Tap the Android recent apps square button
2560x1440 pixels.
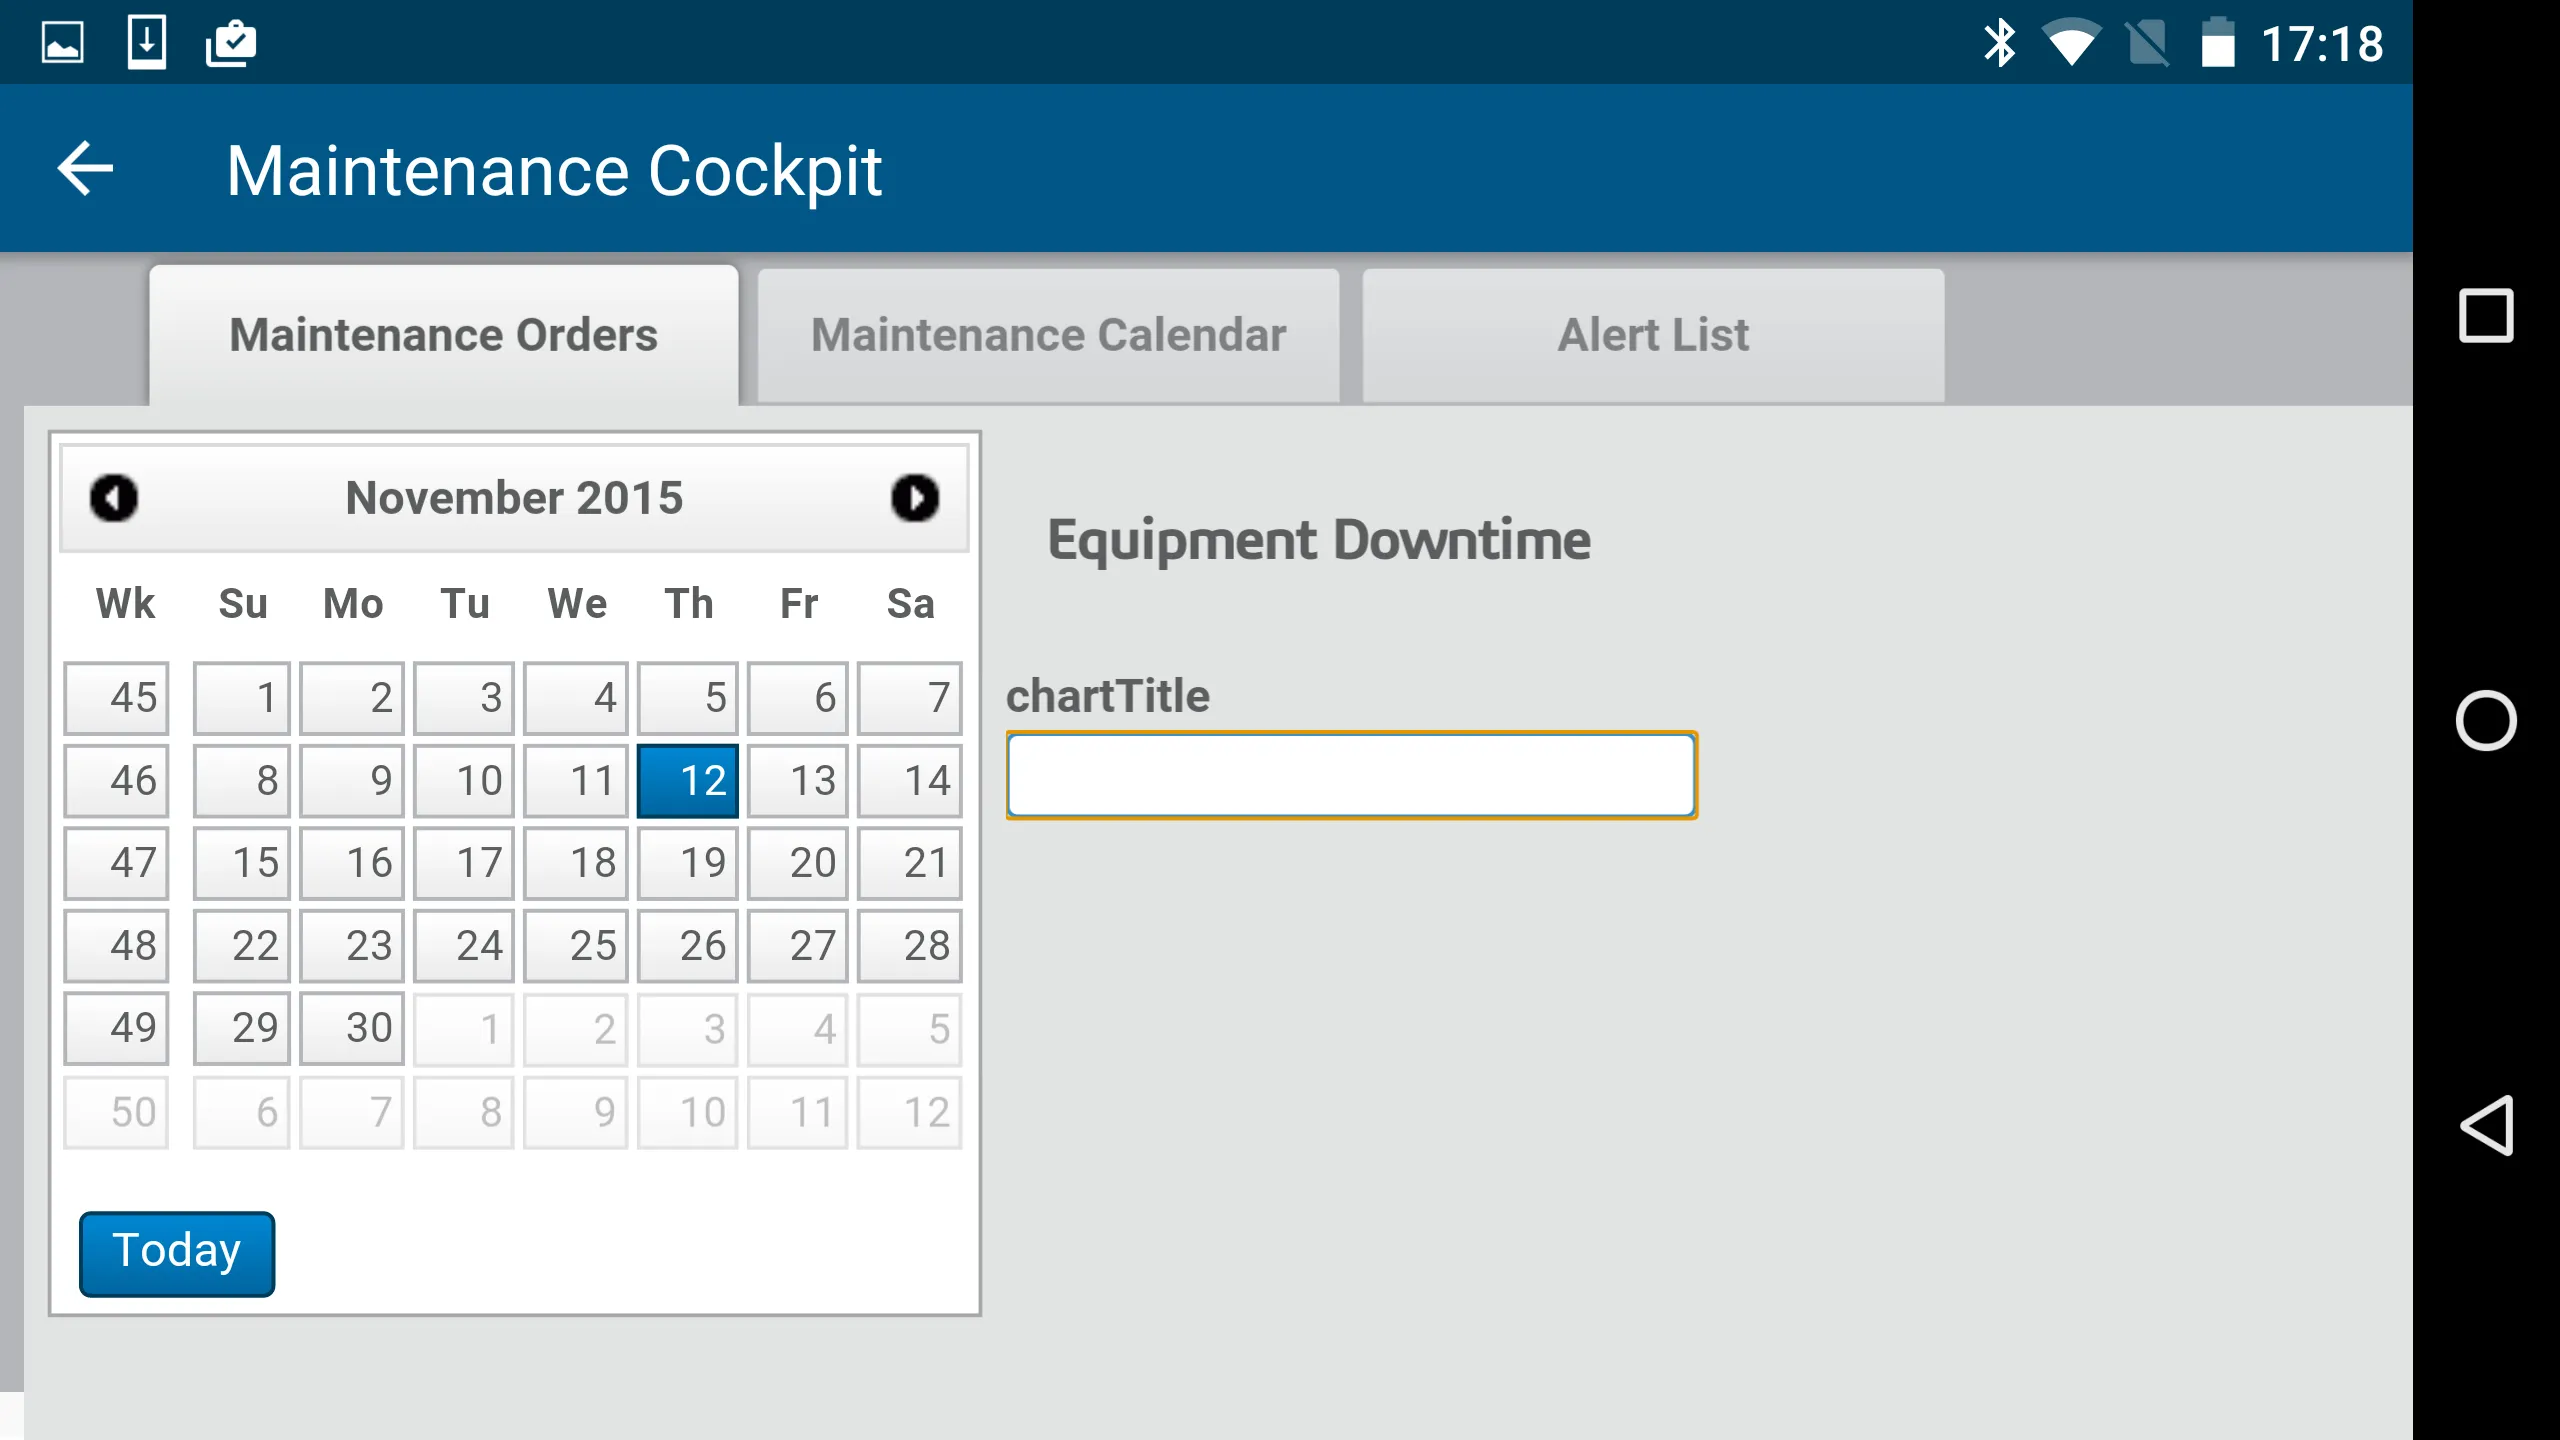pyautogui.click(x=2486, y=316)
